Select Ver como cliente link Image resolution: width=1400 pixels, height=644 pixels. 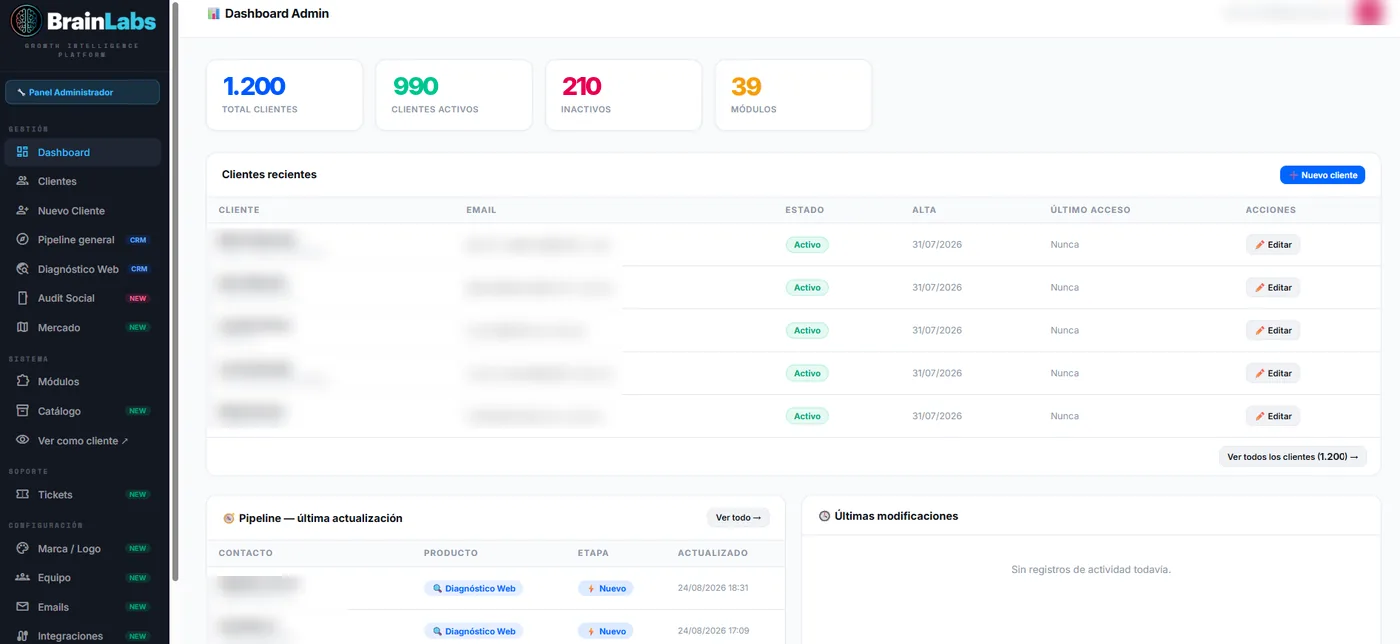click(x=82, y=440)
